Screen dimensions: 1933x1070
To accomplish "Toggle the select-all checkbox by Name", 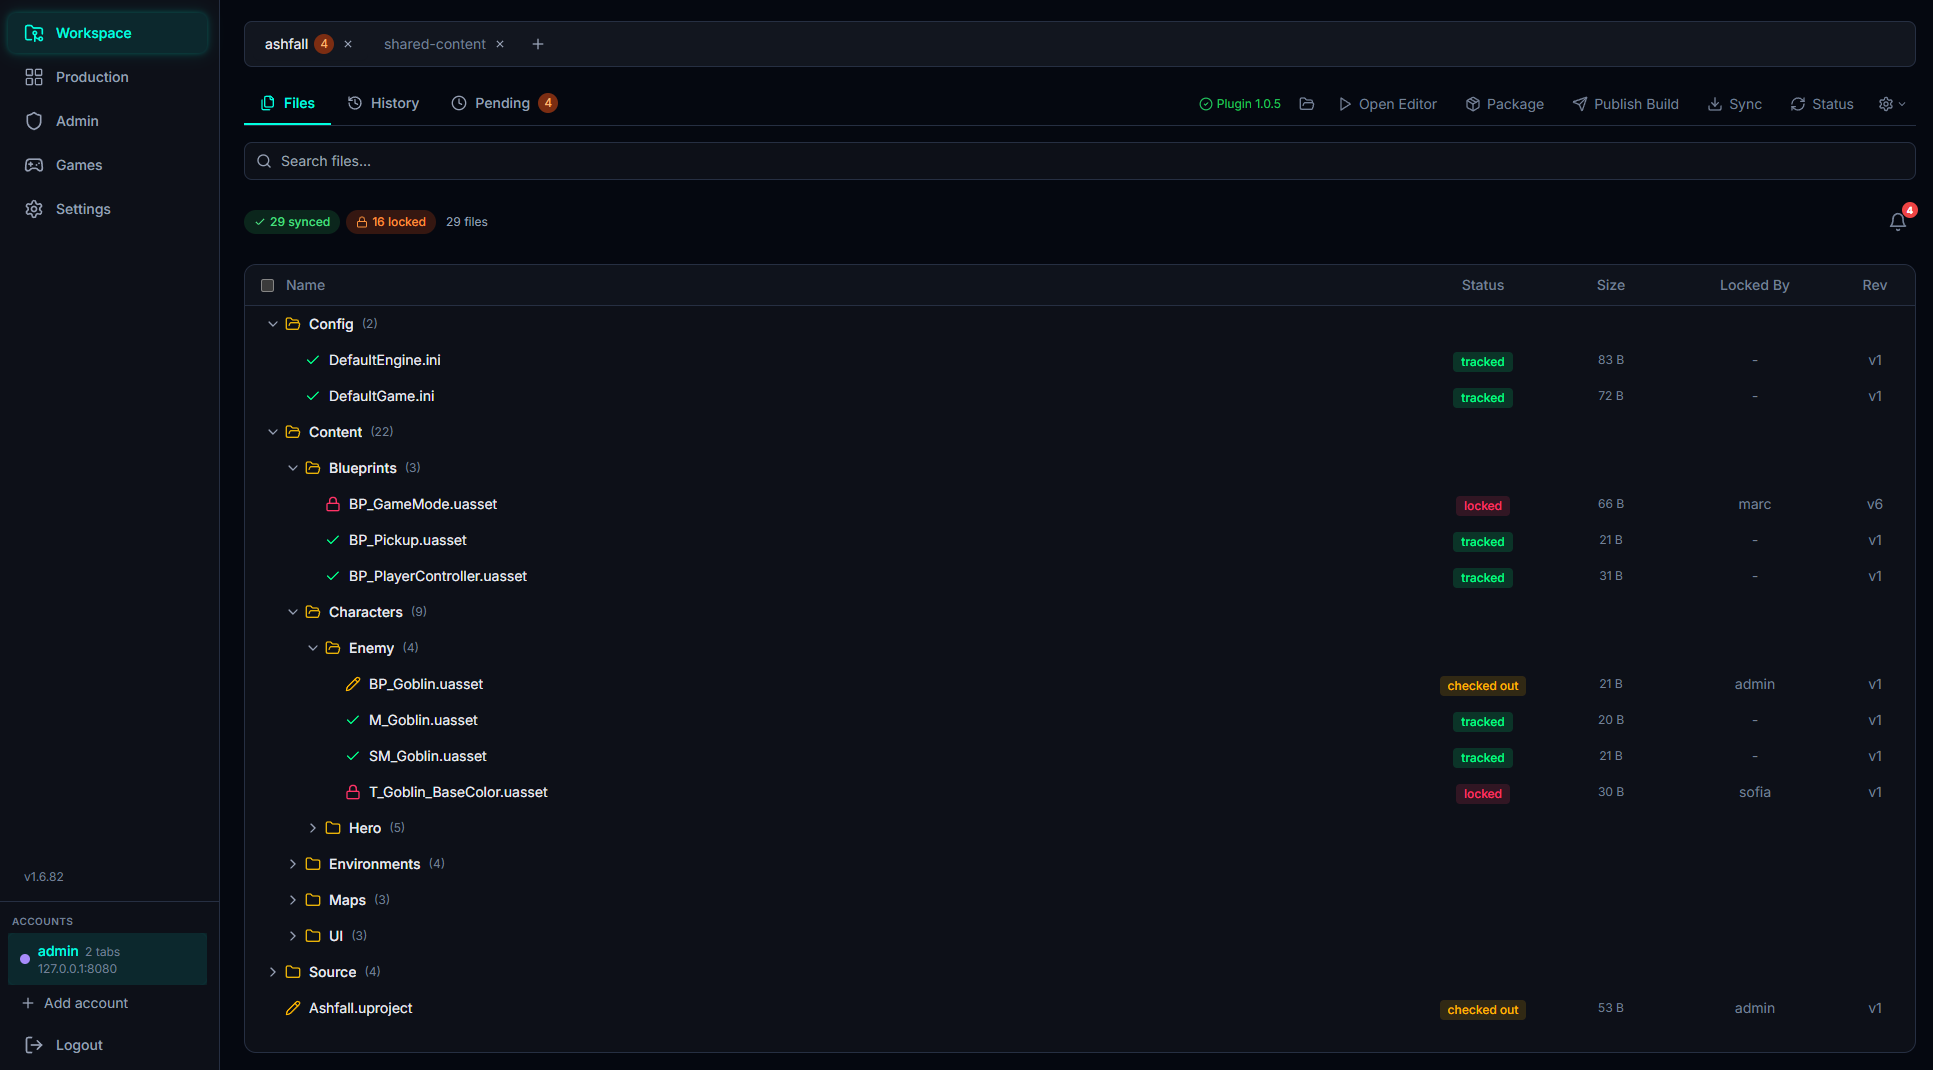I will [267, 285].
